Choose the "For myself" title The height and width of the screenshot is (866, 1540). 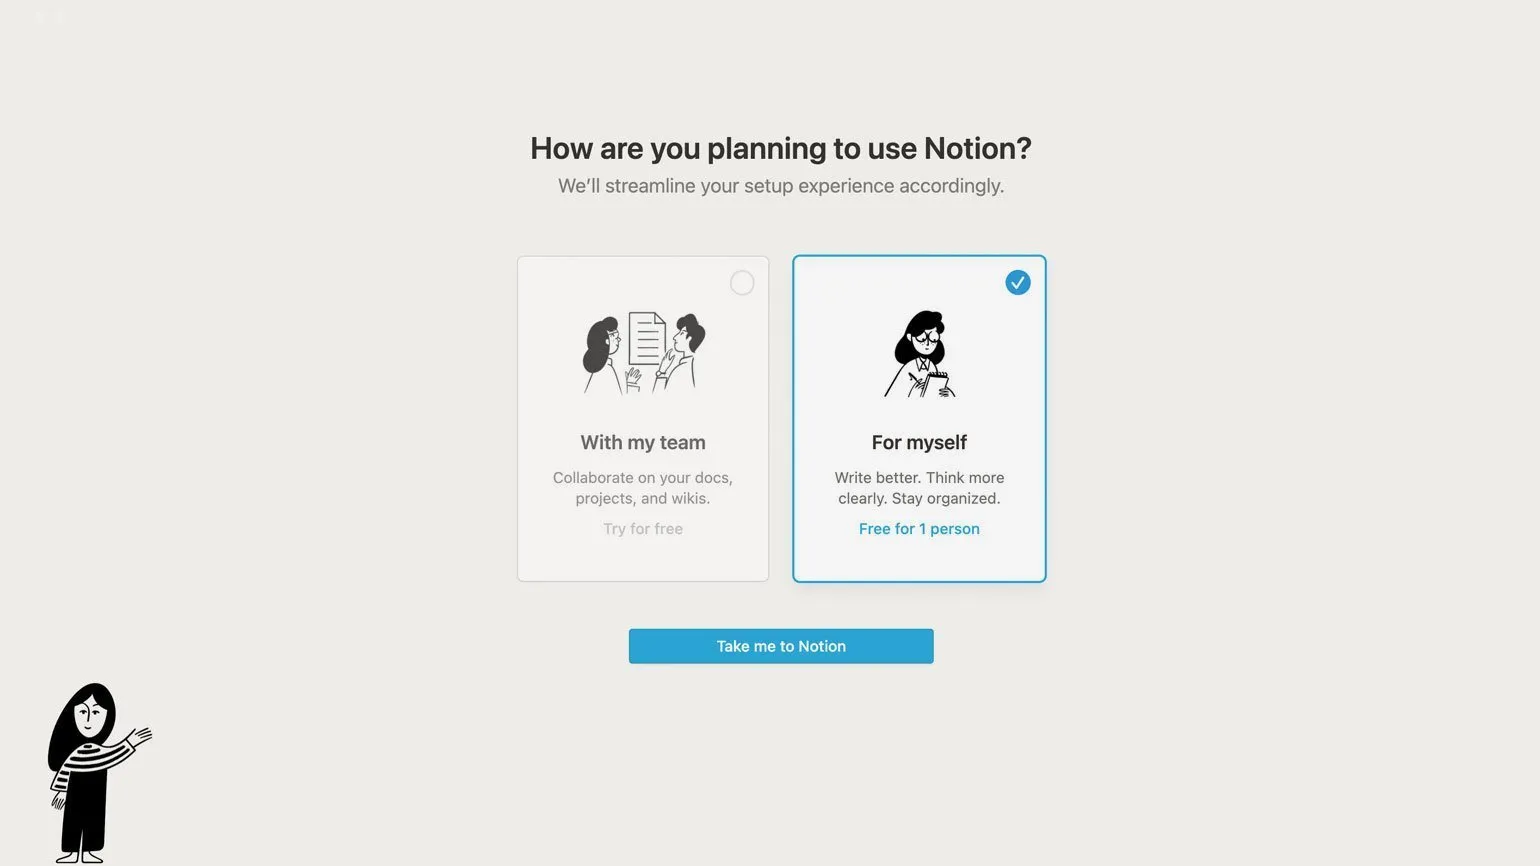click(919, 442)
